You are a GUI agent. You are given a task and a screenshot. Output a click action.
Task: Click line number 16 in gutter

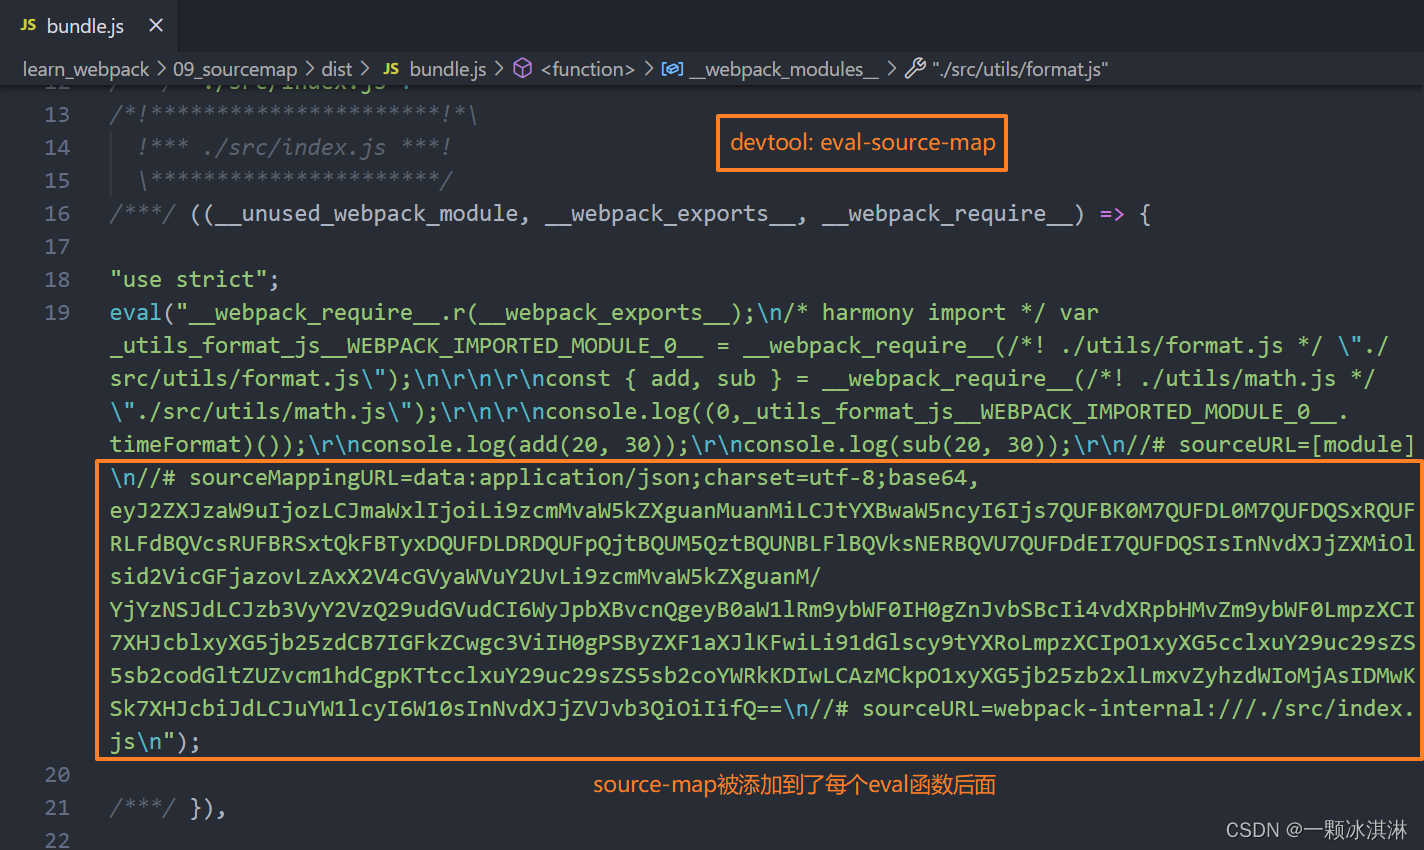pyautogui.click(x=57, y=214)
